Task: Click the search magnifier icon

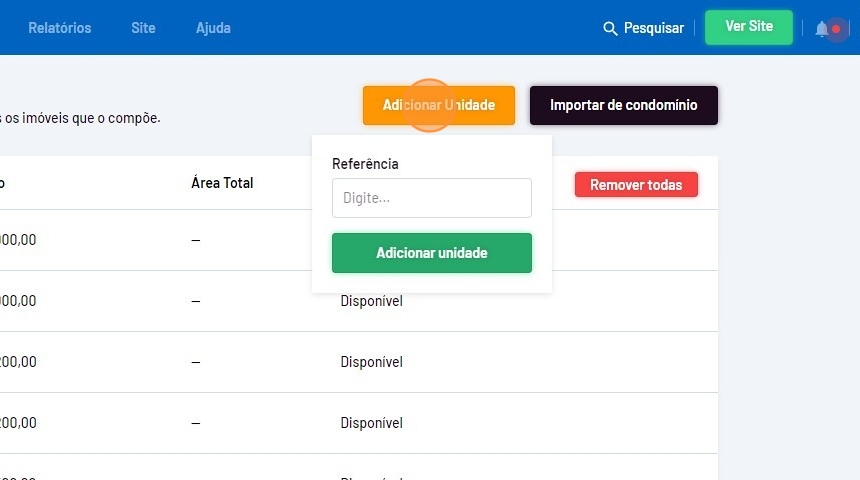Action: 610,29
